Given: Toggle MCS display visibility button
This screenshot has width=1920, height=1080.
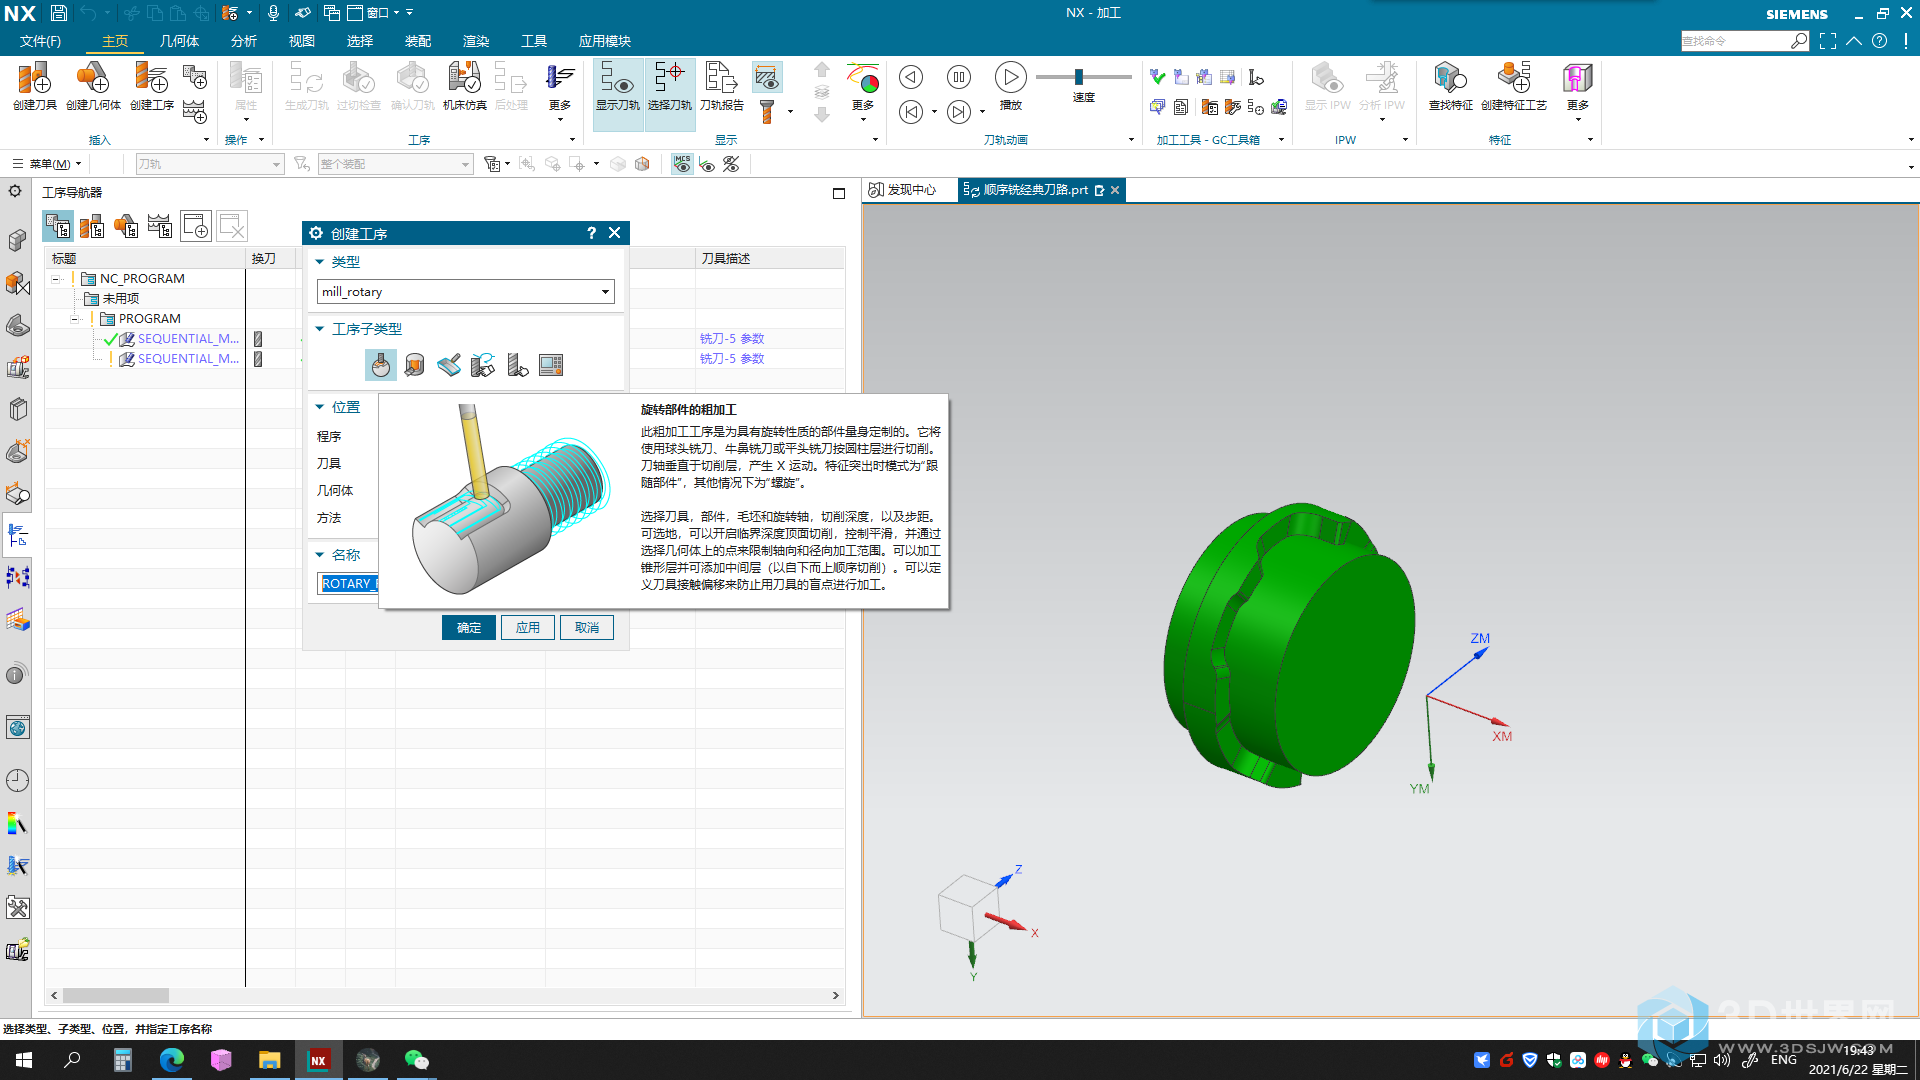Looking at the screenshot, I should coord(682,164).
